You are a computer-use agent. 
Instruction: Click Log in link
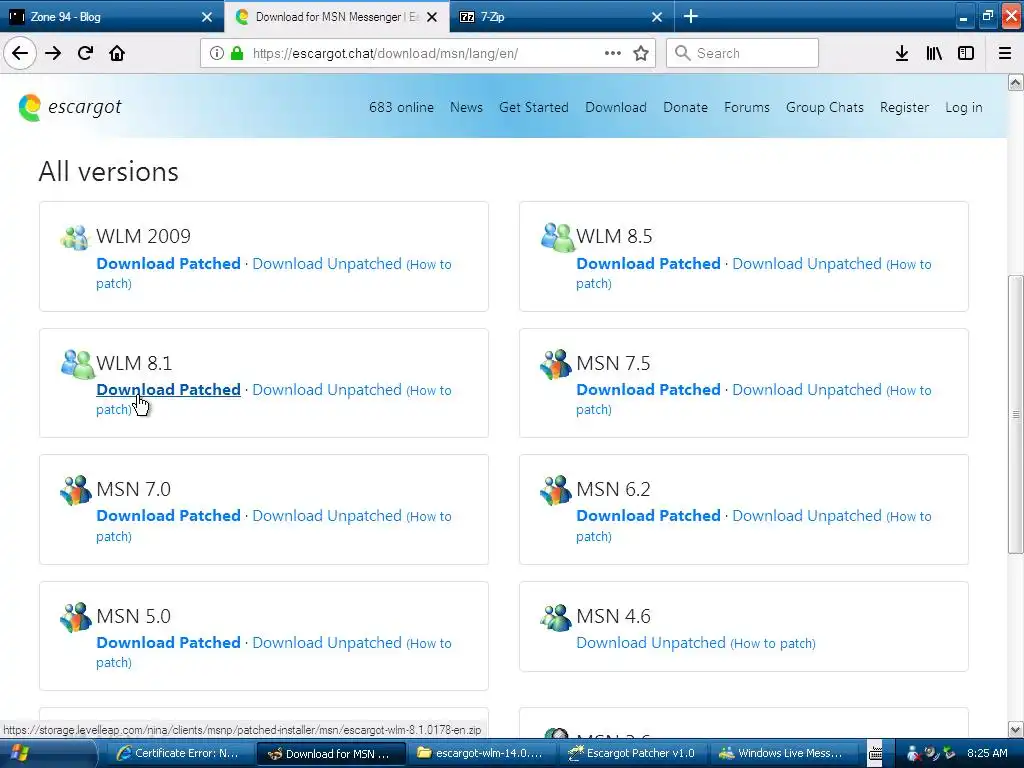point(963,107)
